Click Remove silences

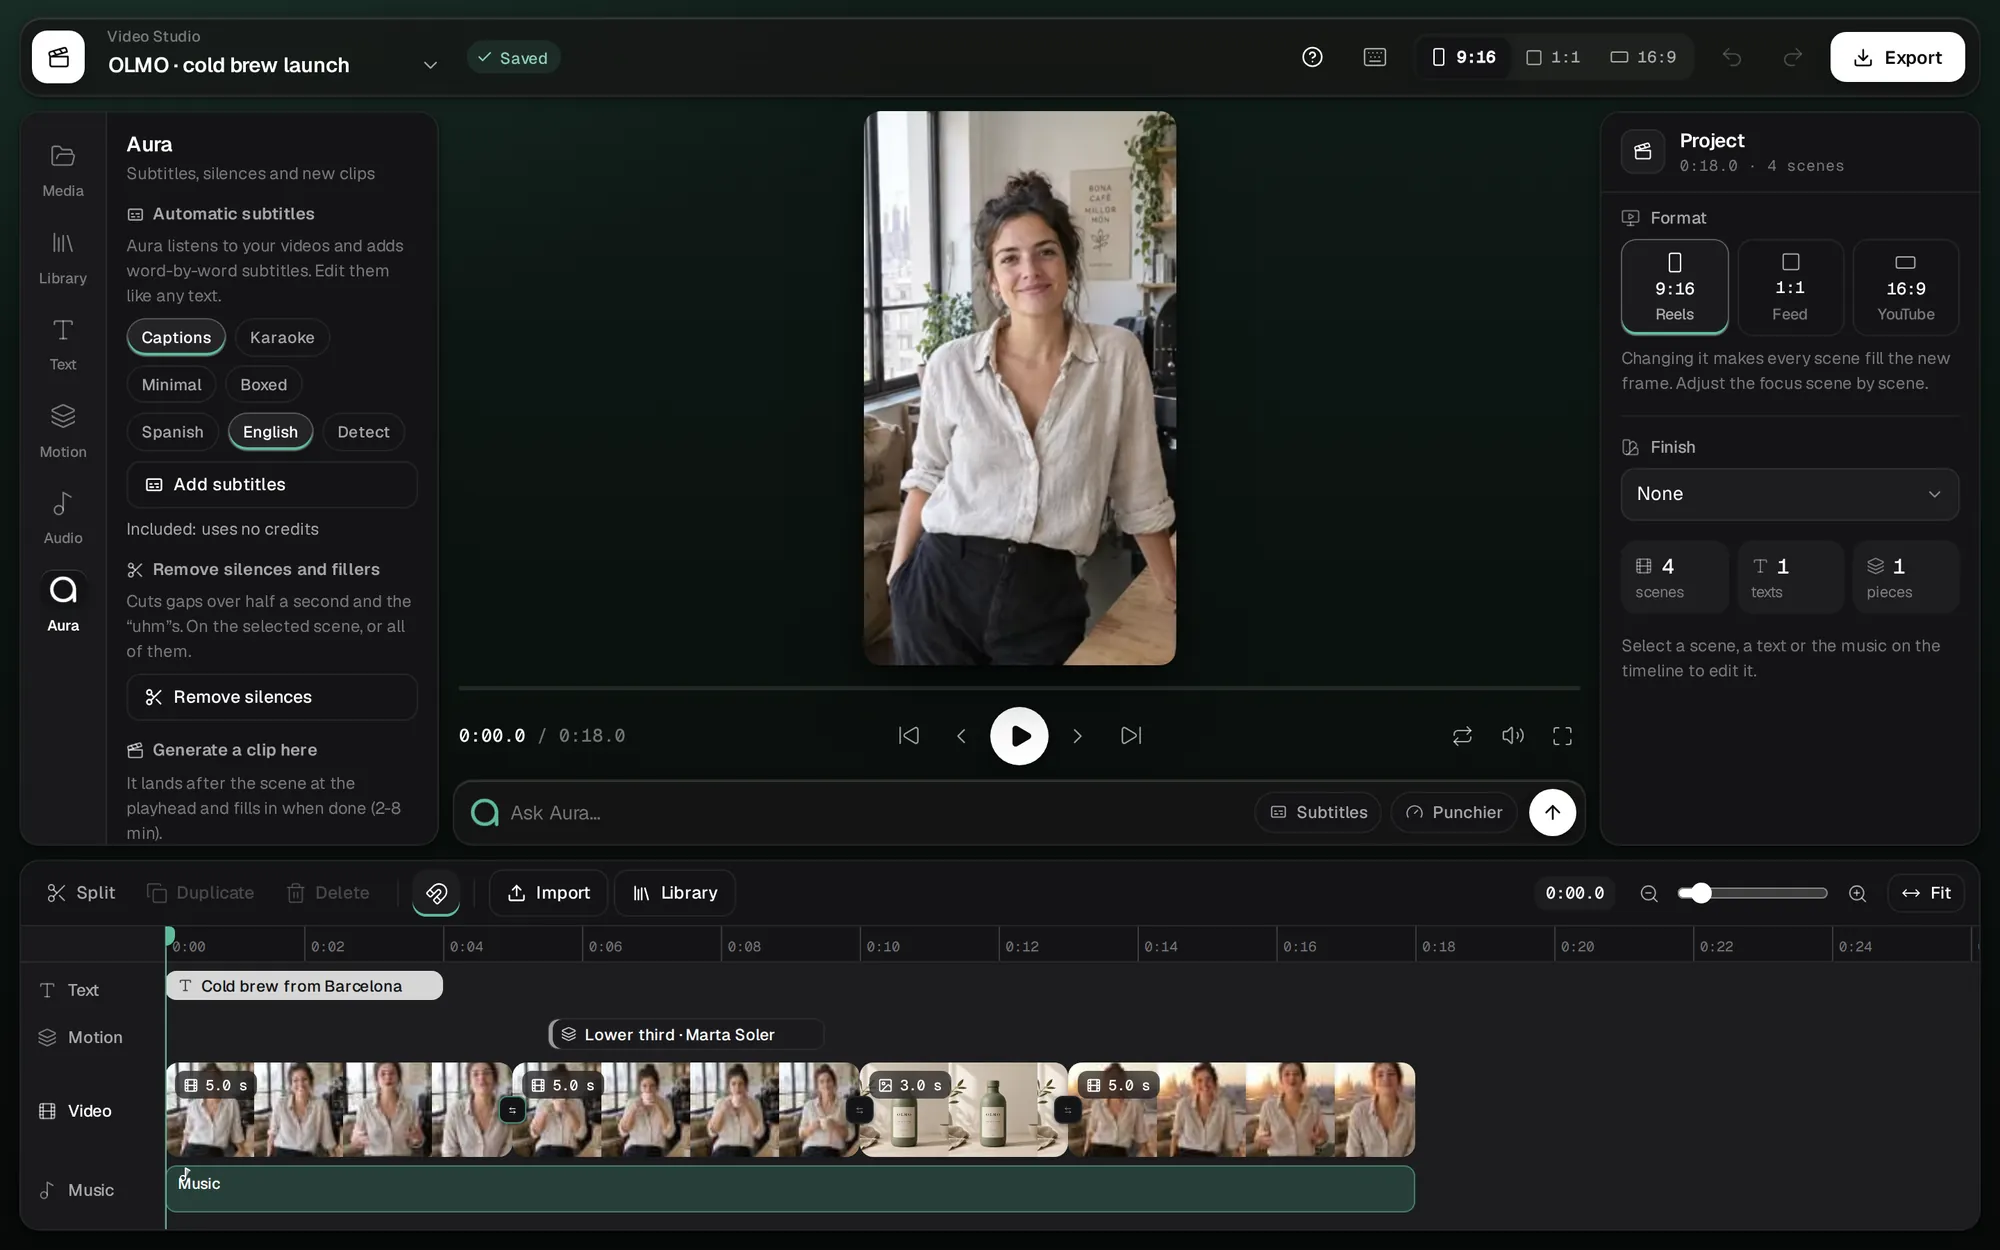272,697
